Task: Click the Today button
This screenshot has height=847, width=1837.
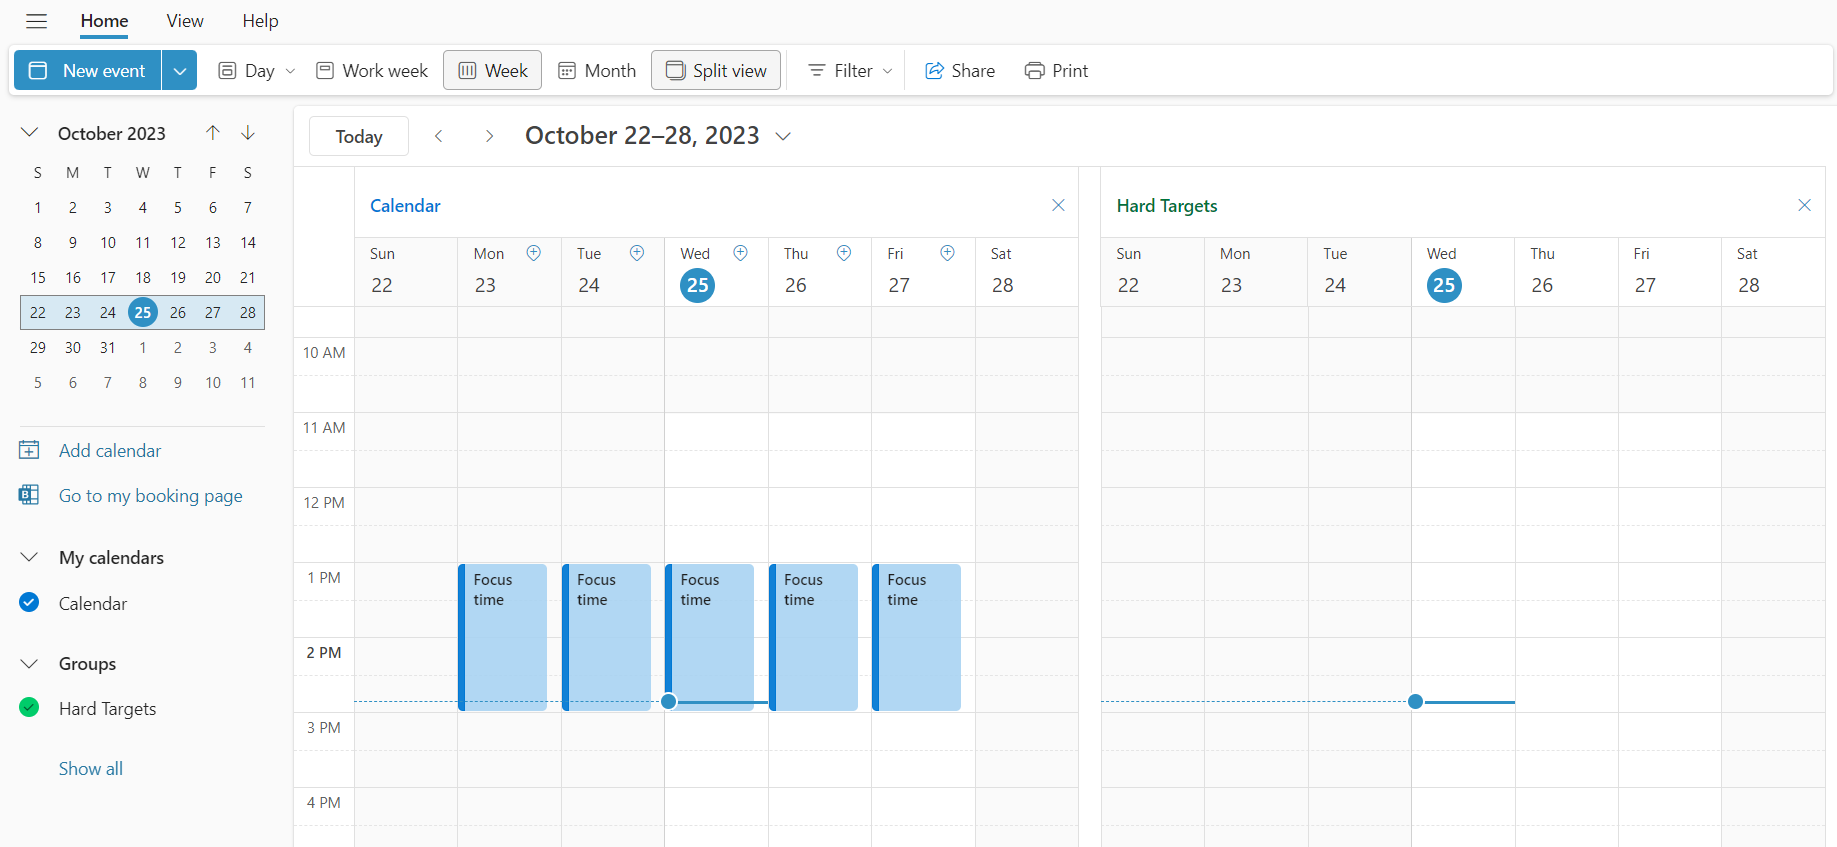Action: tap(359, 136)
